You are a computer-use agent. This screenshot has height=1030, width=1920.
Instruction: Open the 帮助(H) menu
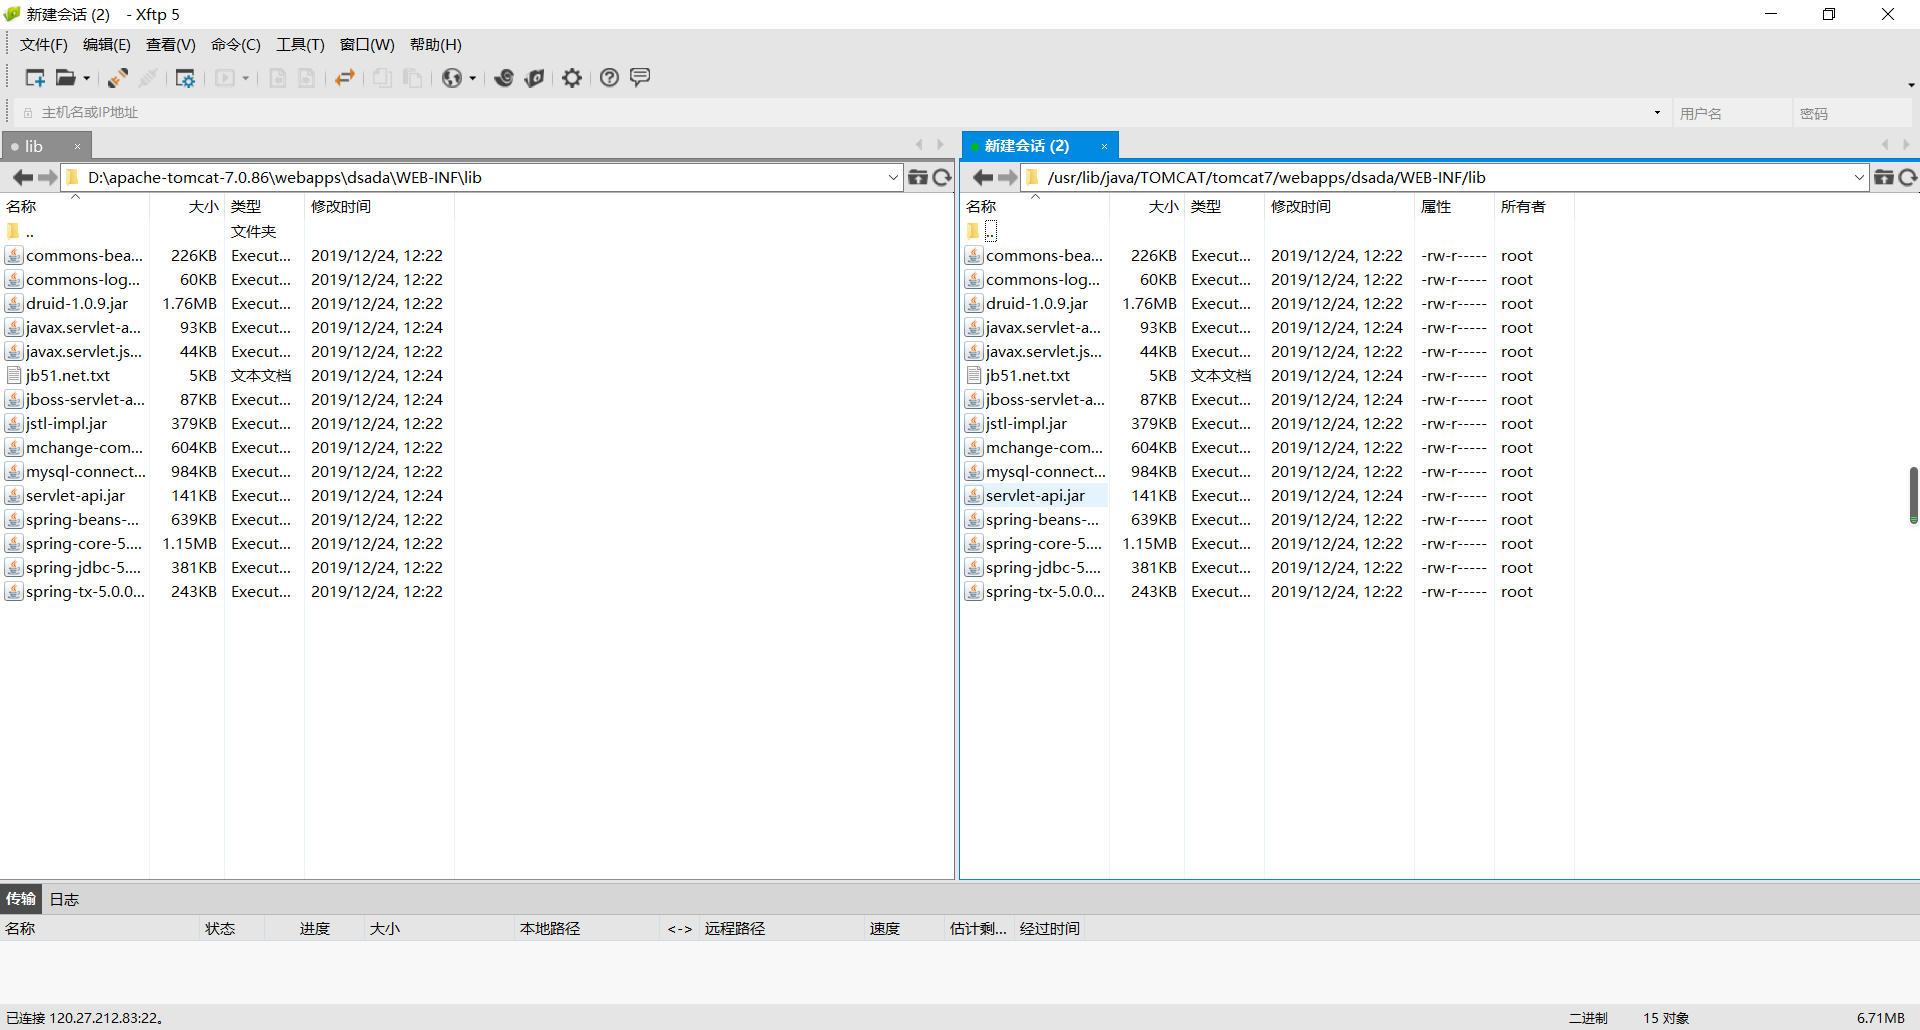click(436, 44)
